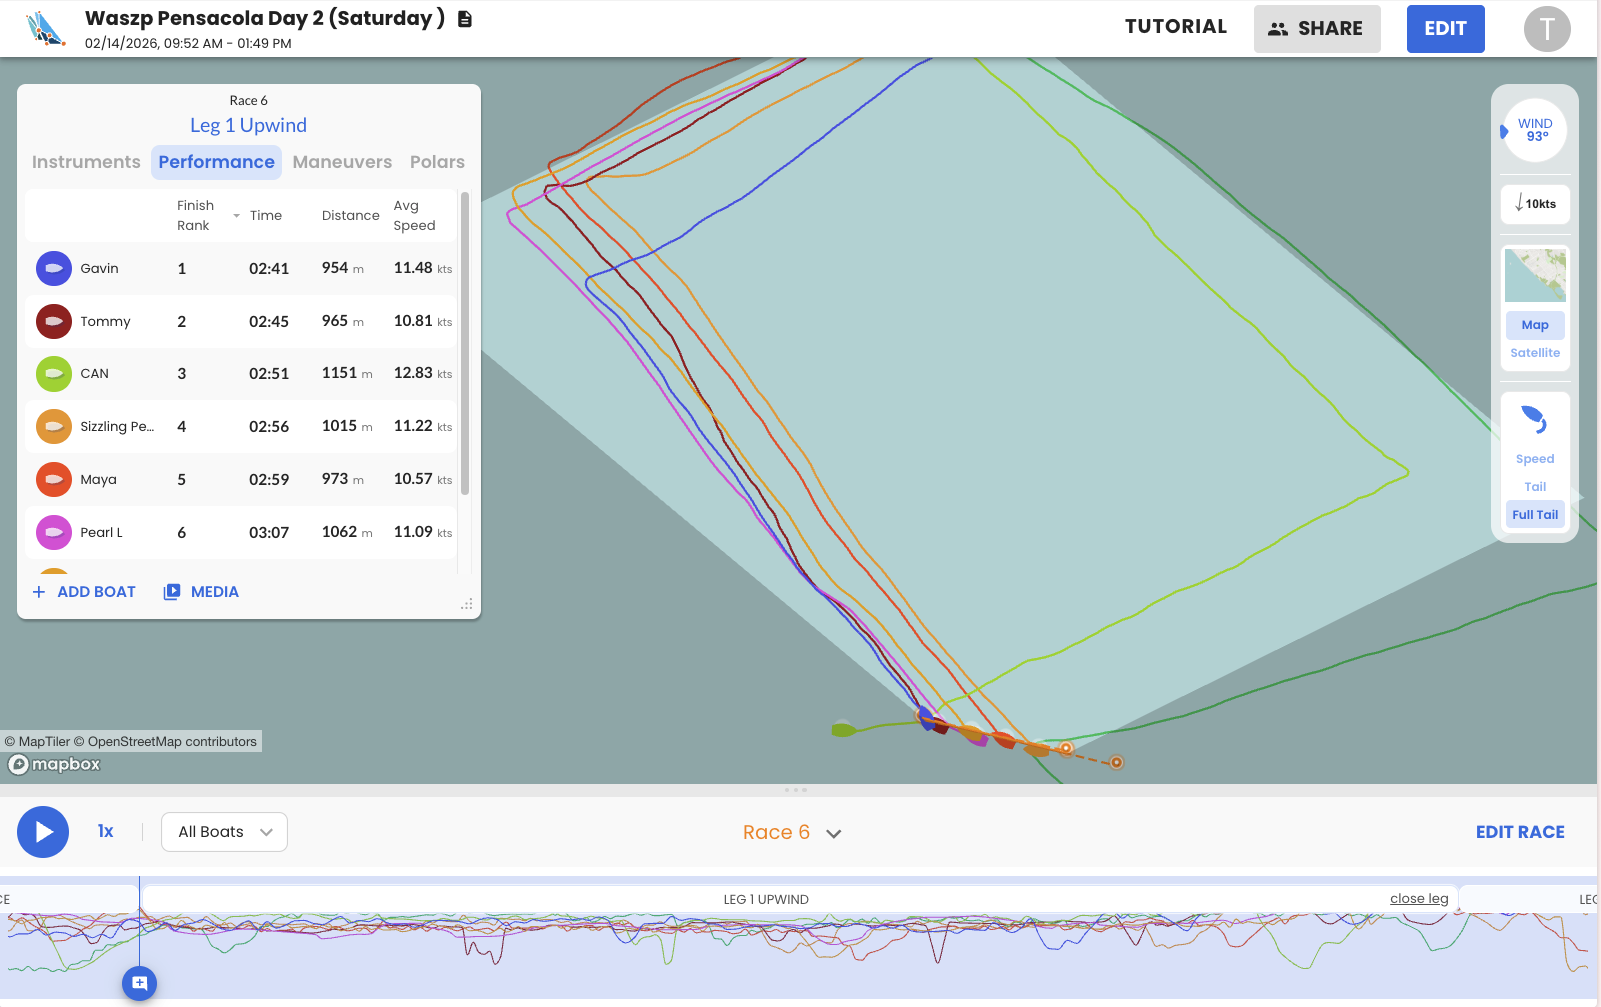The width and height of the screenshot is (1601, 1007).
Task: Click the add comment bubble on timeline
Action: [139, 983]
